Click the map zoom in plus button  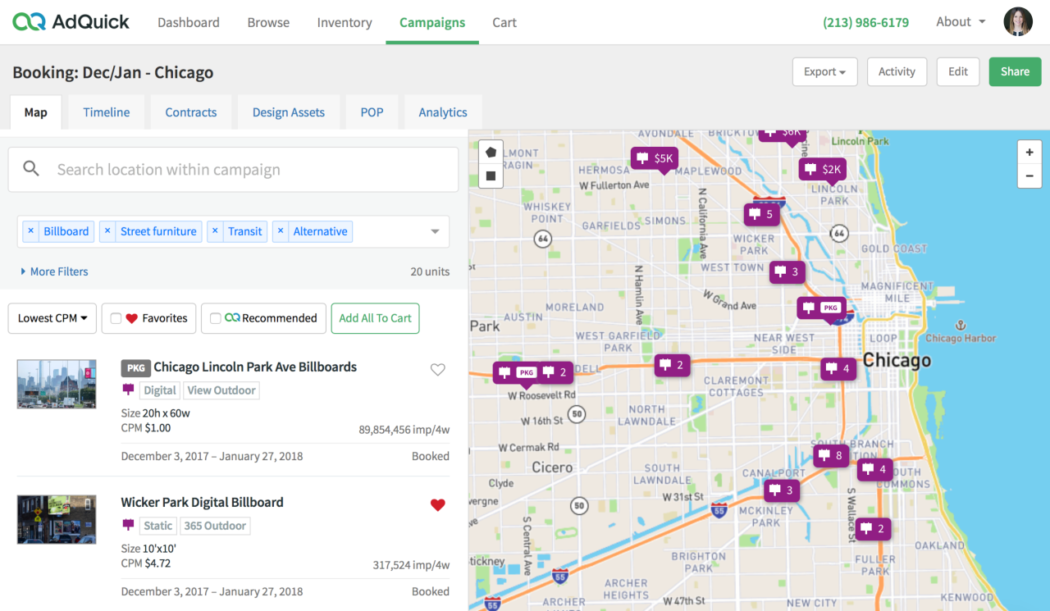click(1028, 153)
